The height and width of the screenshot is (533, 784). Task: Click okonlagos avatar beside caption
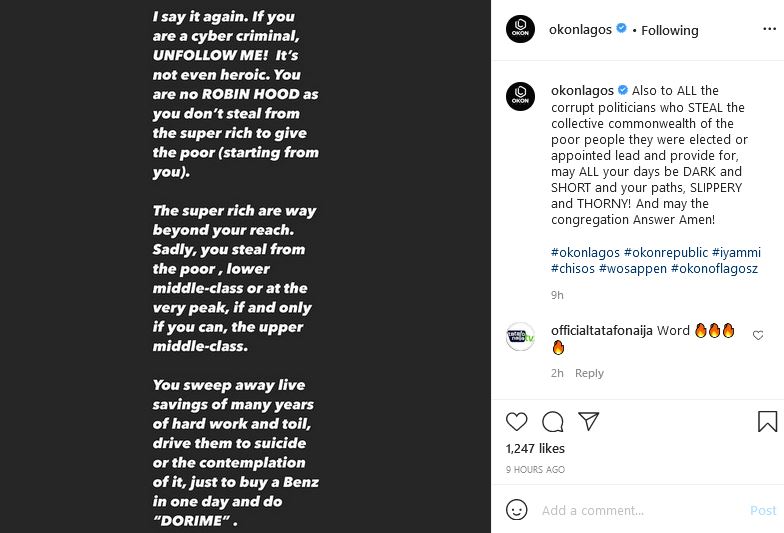(x=521, y=97)
